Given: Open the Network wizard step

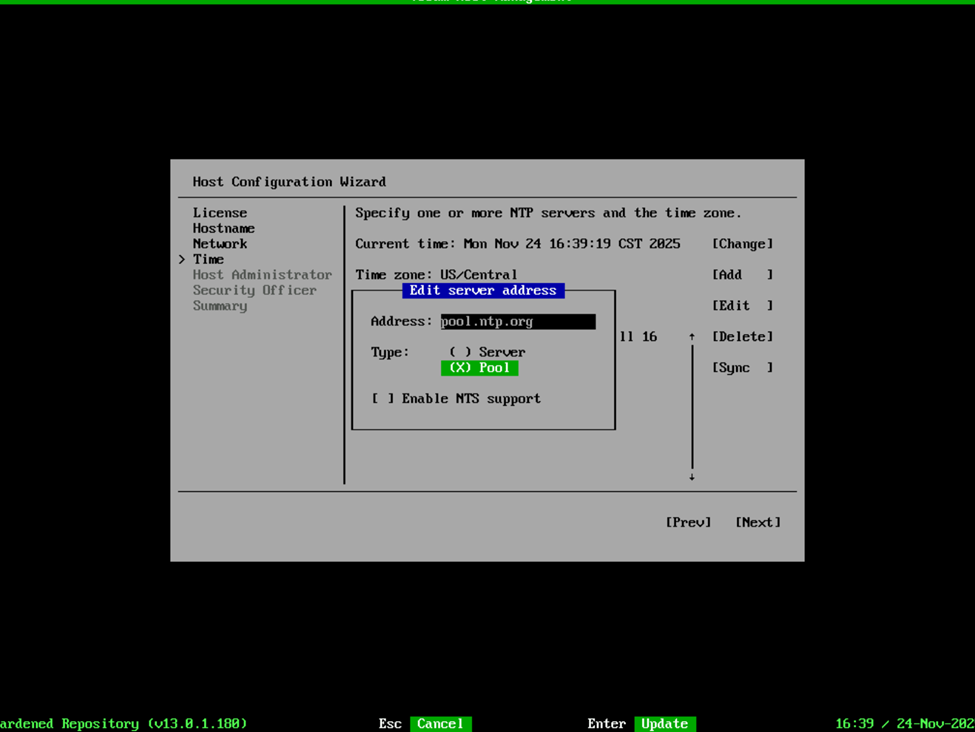Looking at the screenshot, I should 220,244.
